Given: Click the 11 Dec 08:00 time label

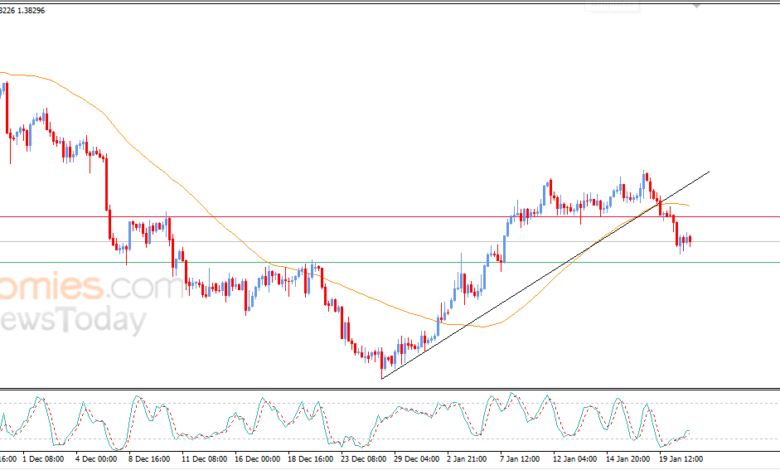Looking at the screenshot, I should (x=203, y=460).
